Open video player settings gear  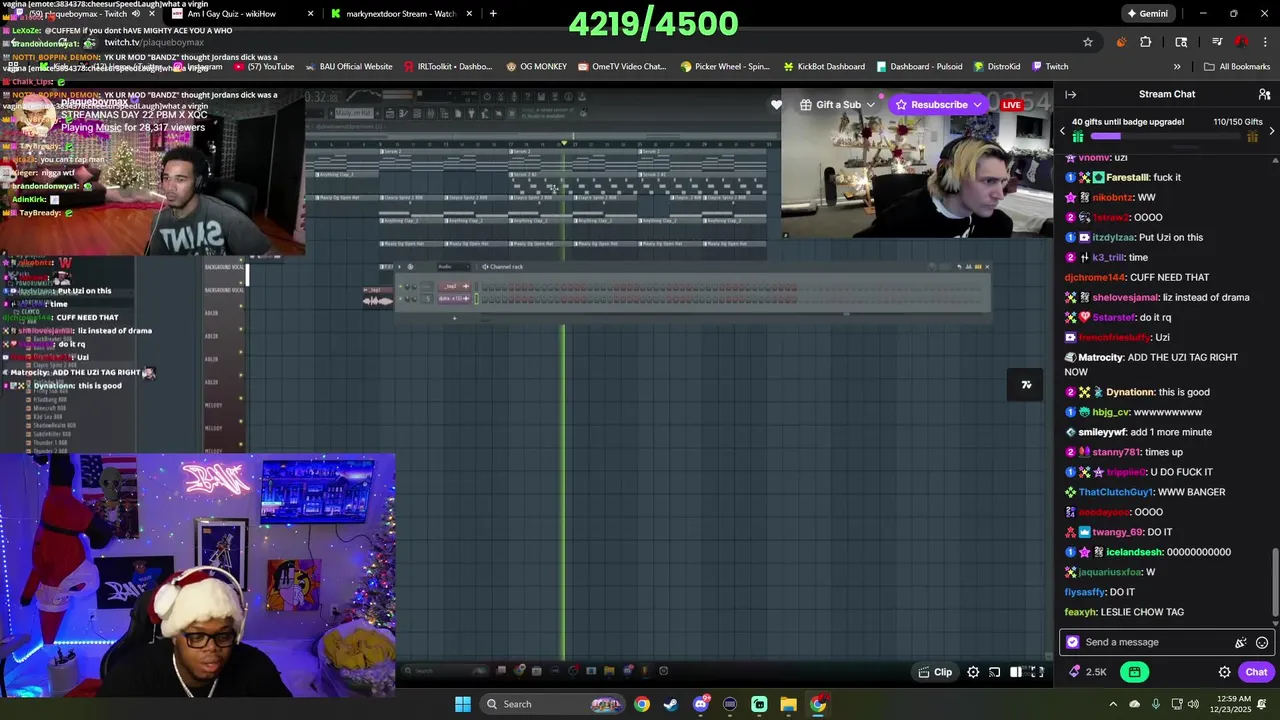click(973, 672)
